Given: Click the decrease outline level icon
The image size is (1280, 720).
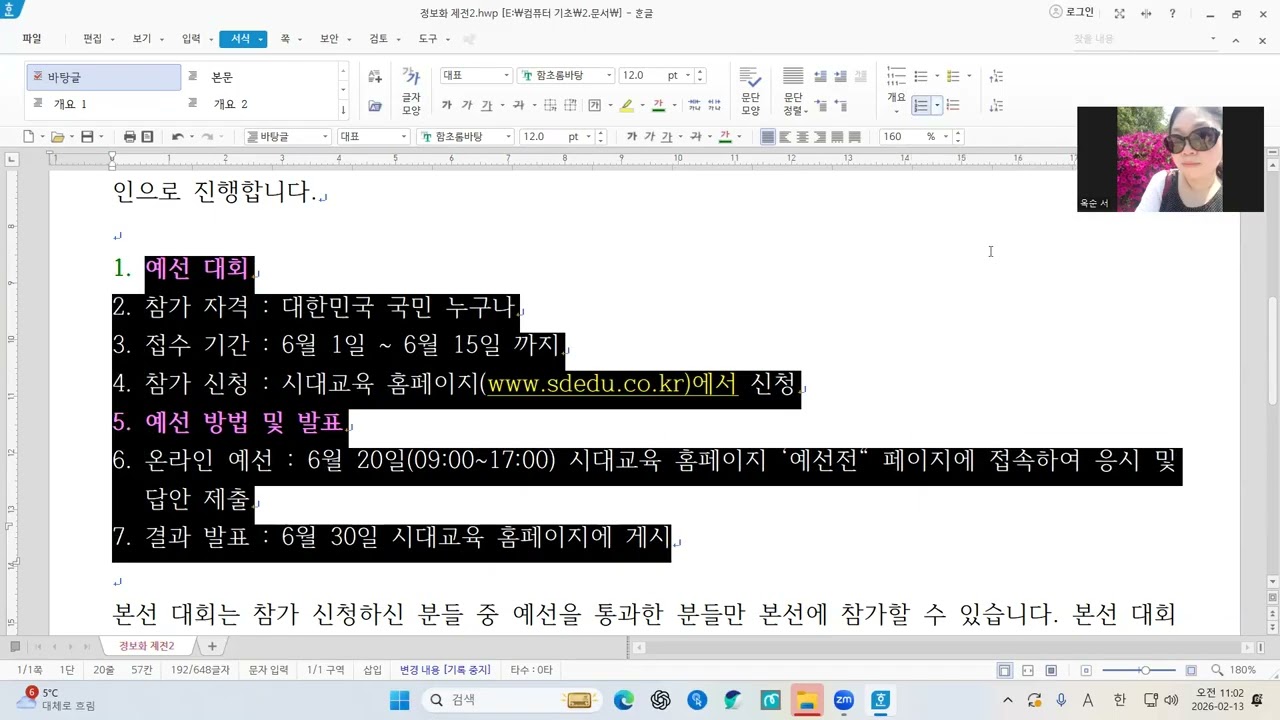Looking at the screenshot, I should coord(996,105).
